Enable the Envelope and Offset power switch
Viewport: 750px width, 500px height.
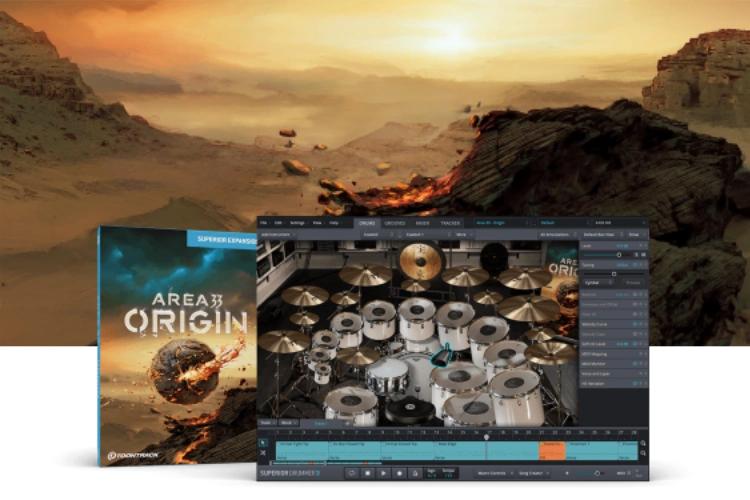click(x=635, y=304)
